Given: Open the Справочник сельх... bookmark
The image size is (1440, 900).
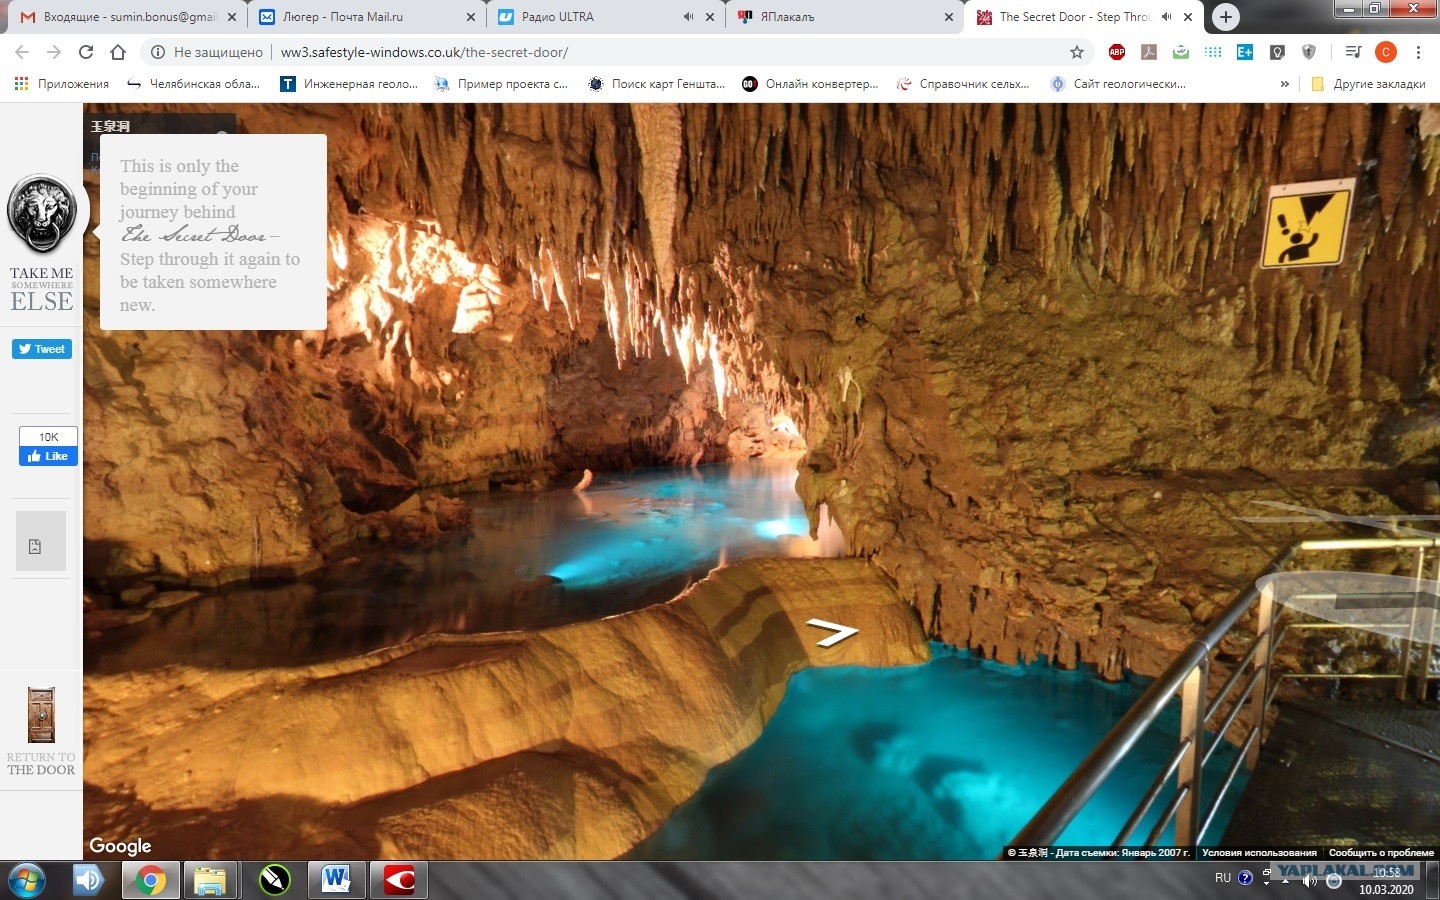Looking at the screenshot, I should 964,84.
